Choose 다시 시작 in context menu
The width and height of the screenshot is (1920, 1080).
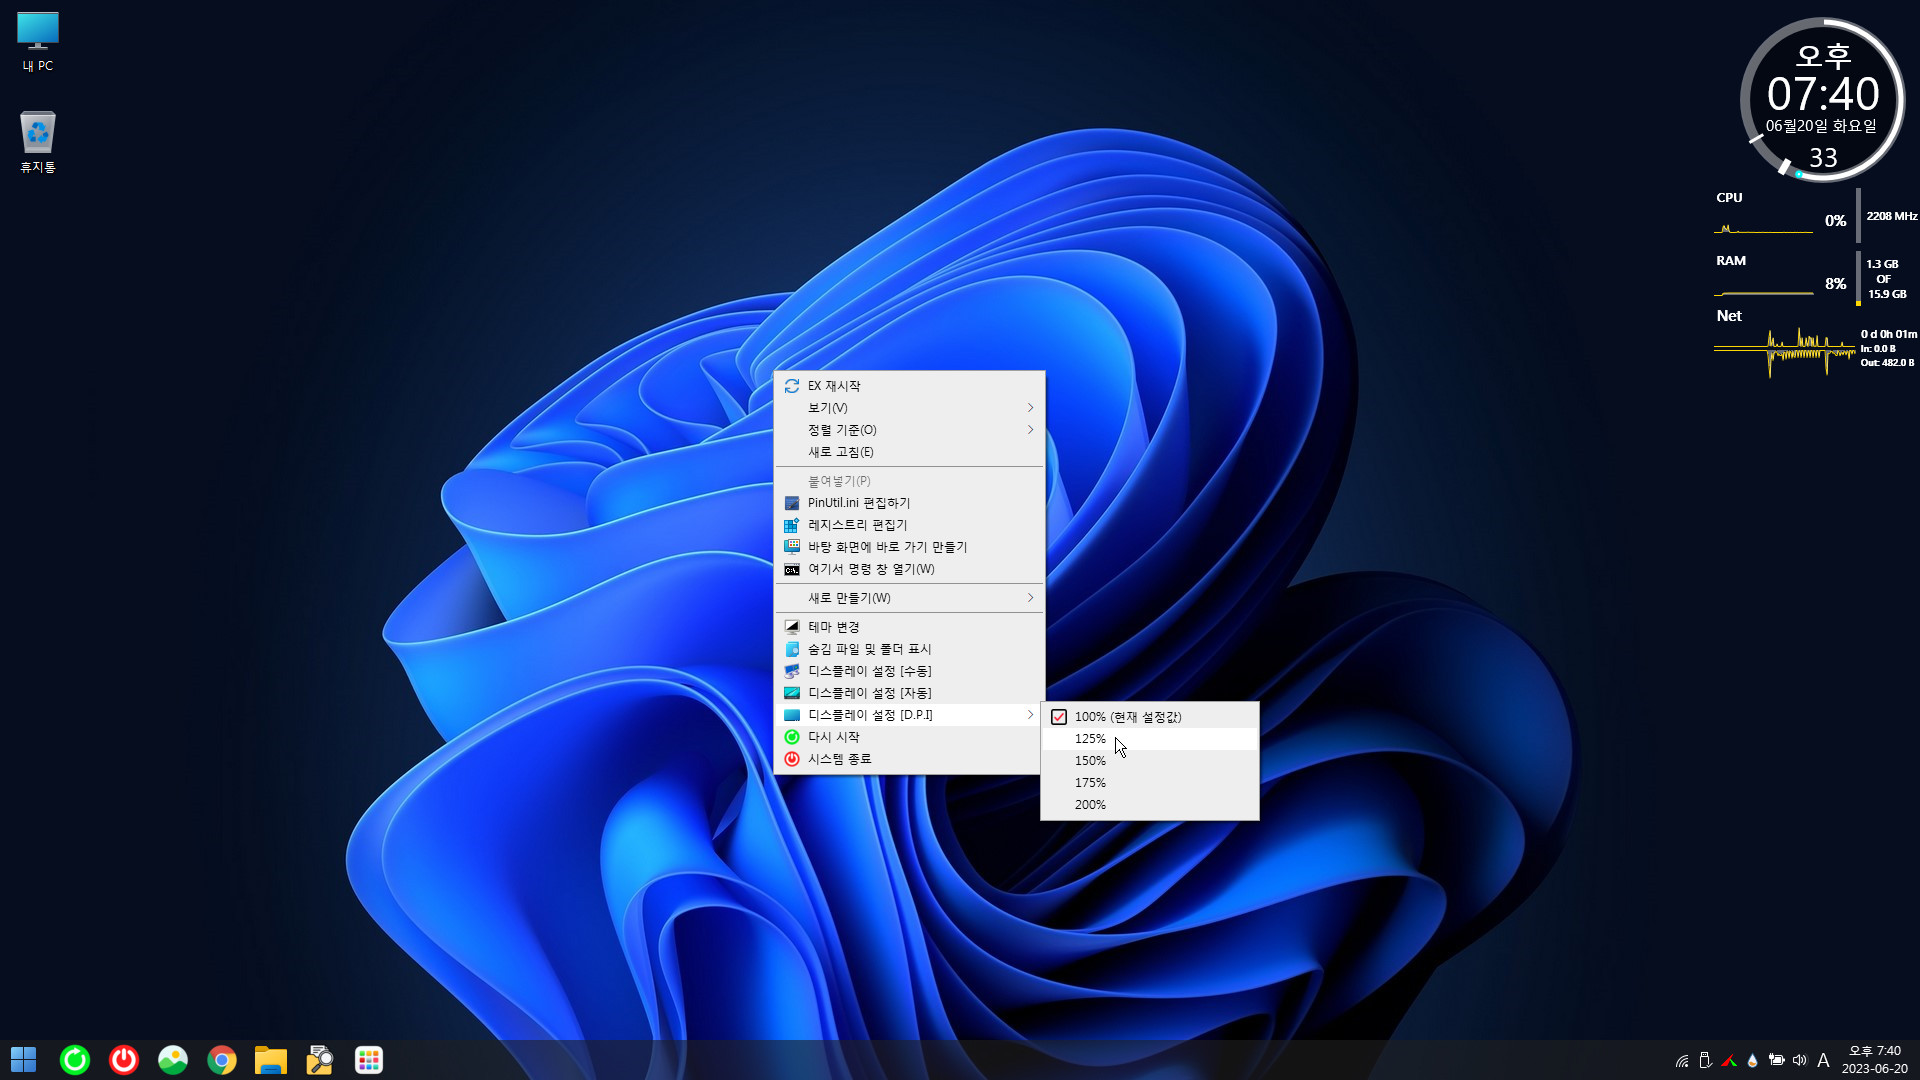click(x=909, y=737)
